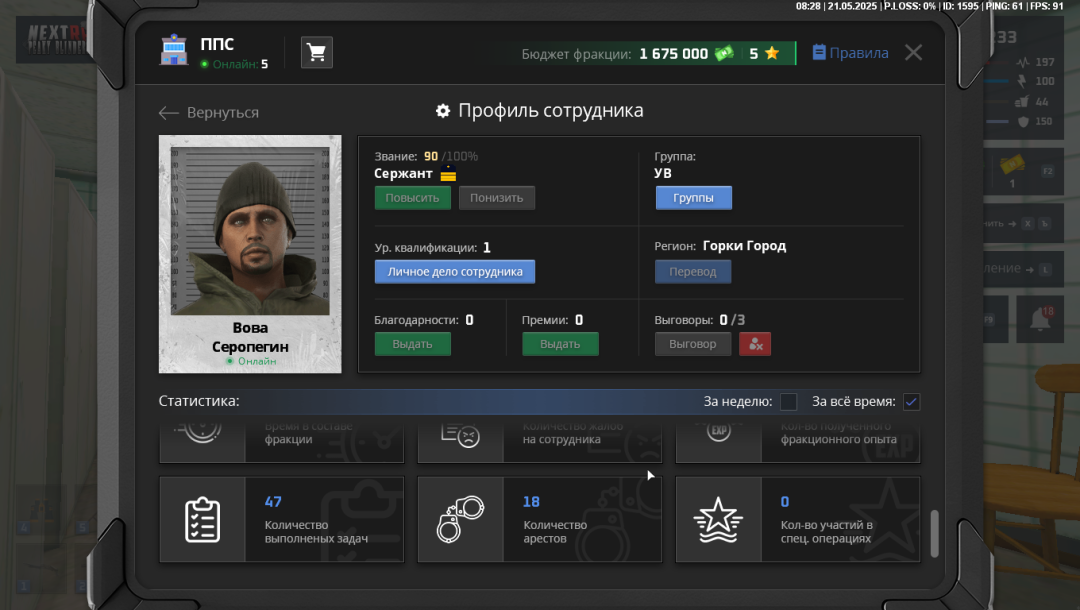The height and width of the screenshot is (610, 1080).
Task: Toggle the 'За всё время' checkbox
Action: tap(911, 402)
